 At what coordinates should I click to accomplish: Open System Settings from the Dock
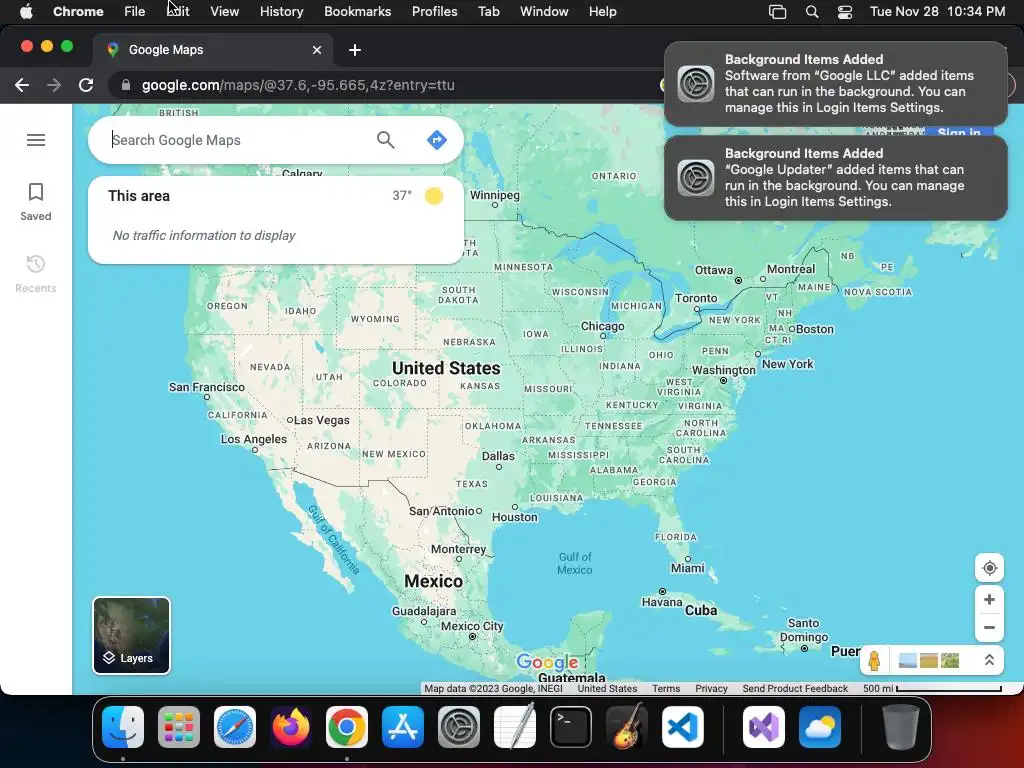point(458,727)
